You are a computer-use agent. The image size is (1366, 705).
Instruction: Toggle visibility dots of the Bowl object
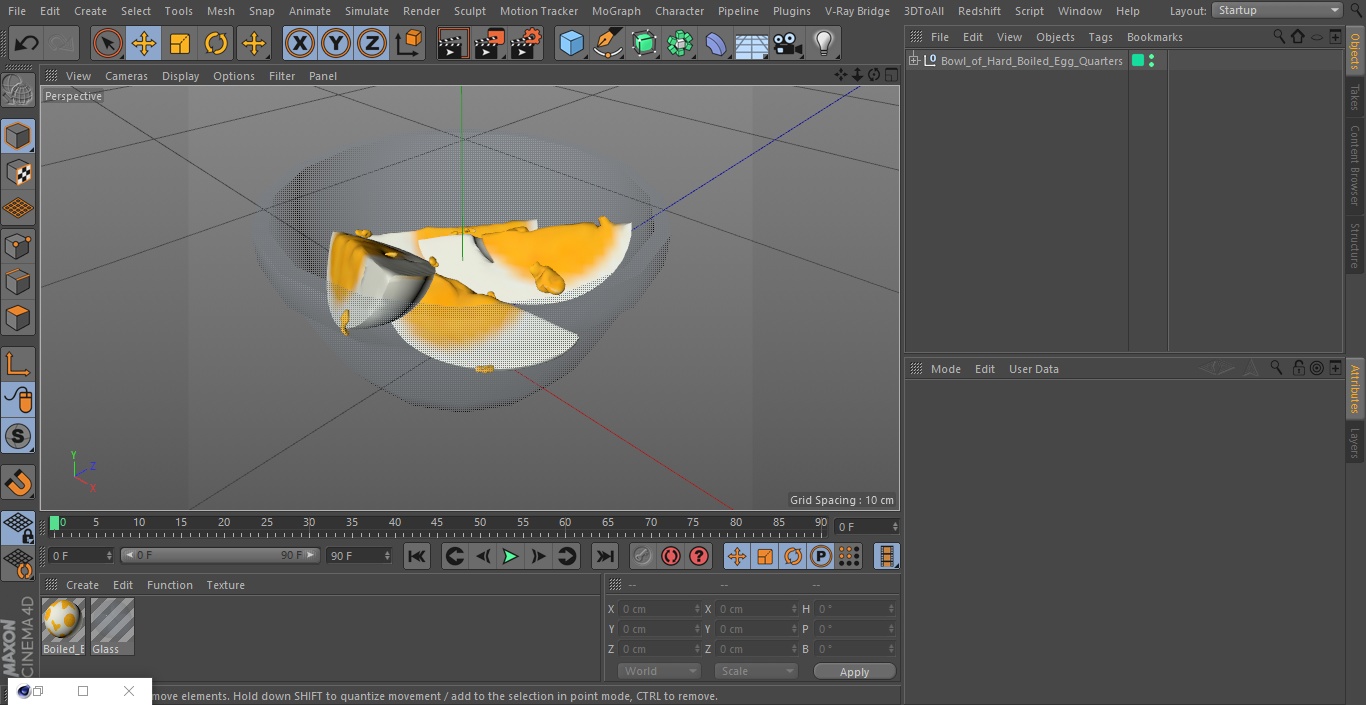(1152, 61)
